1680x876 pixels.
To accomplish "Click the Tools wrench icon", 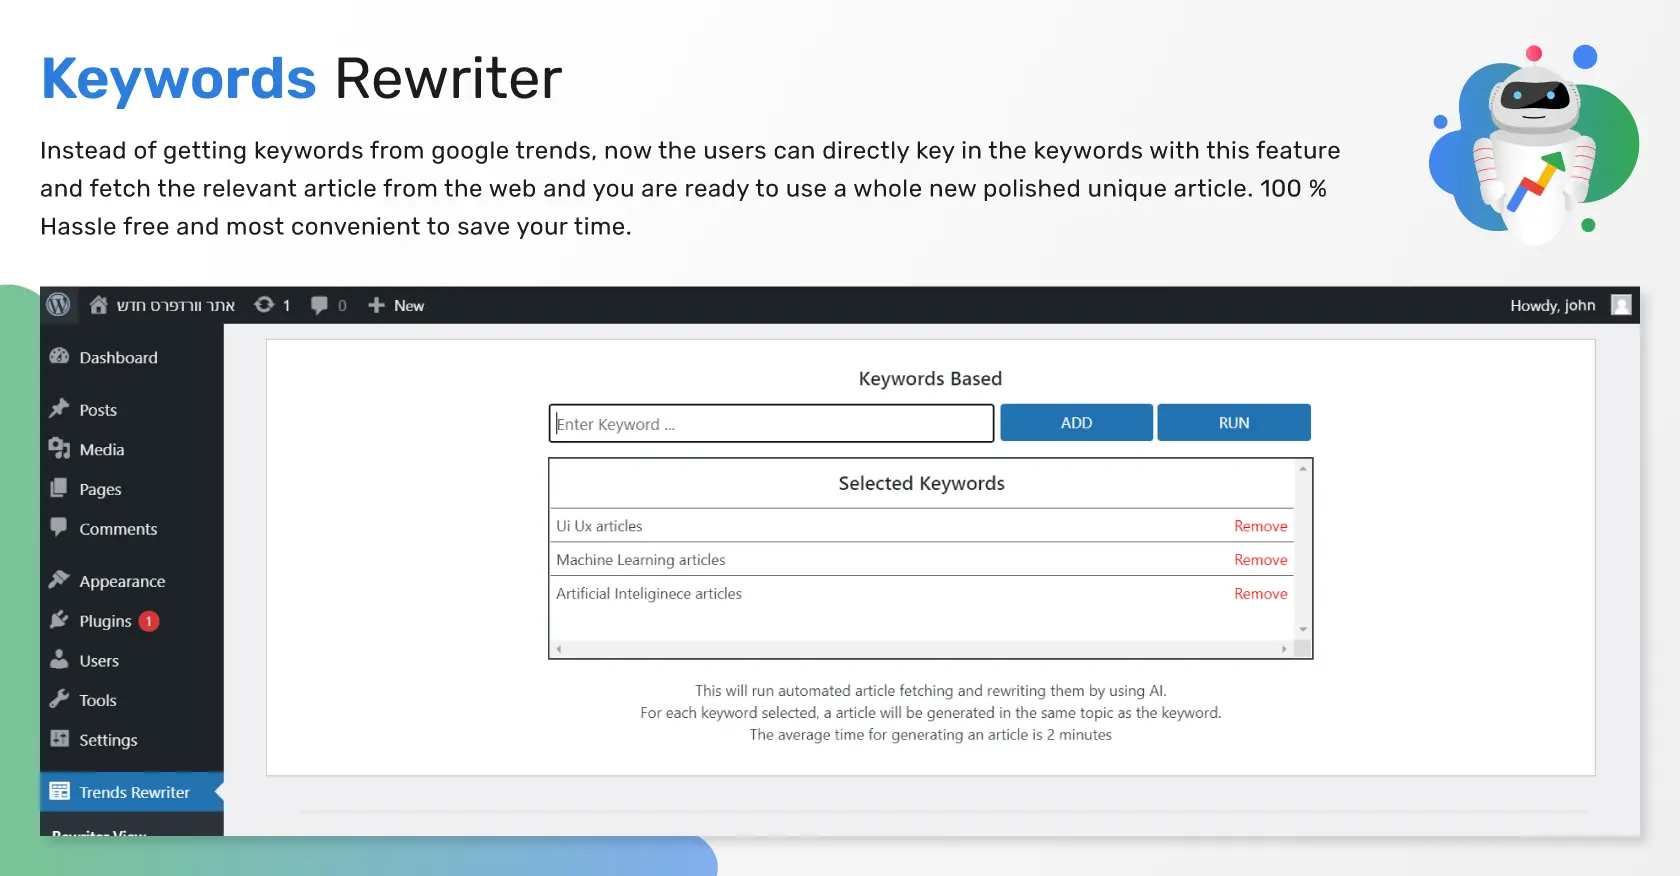I will [59, 699].
